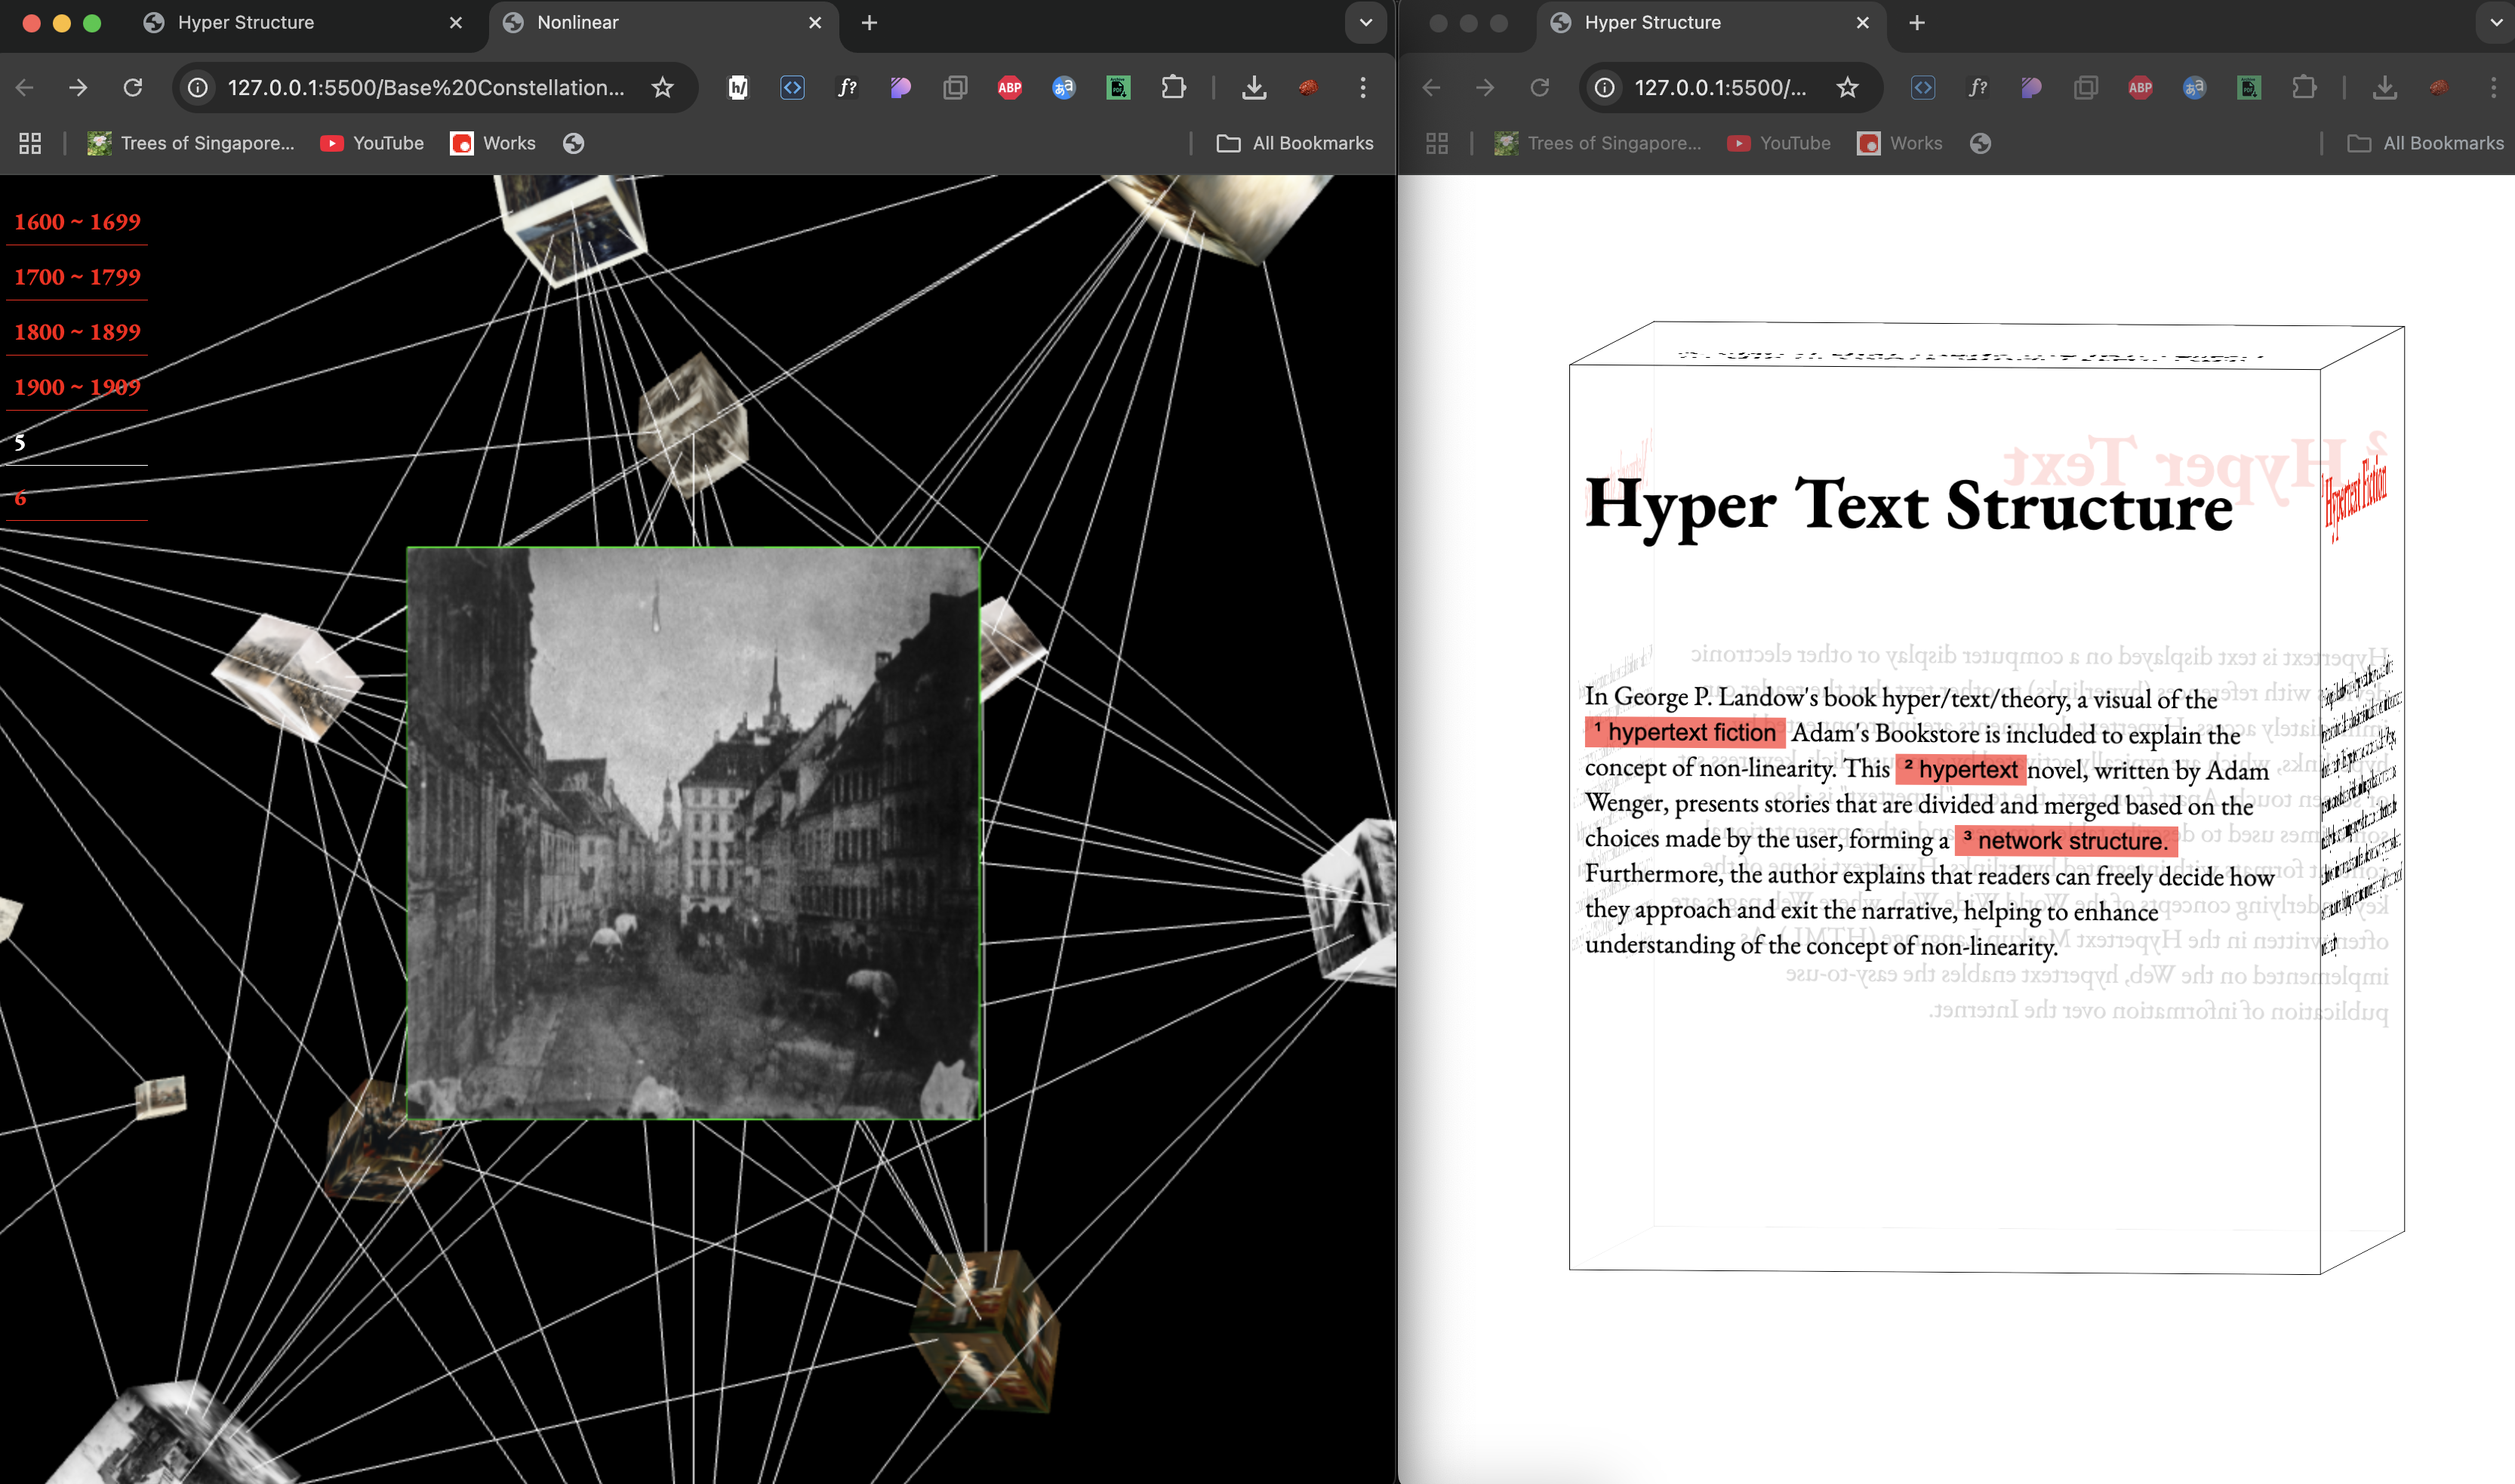
Task: Click the WhatFont f? extension in left window
Action: (846, 88)
